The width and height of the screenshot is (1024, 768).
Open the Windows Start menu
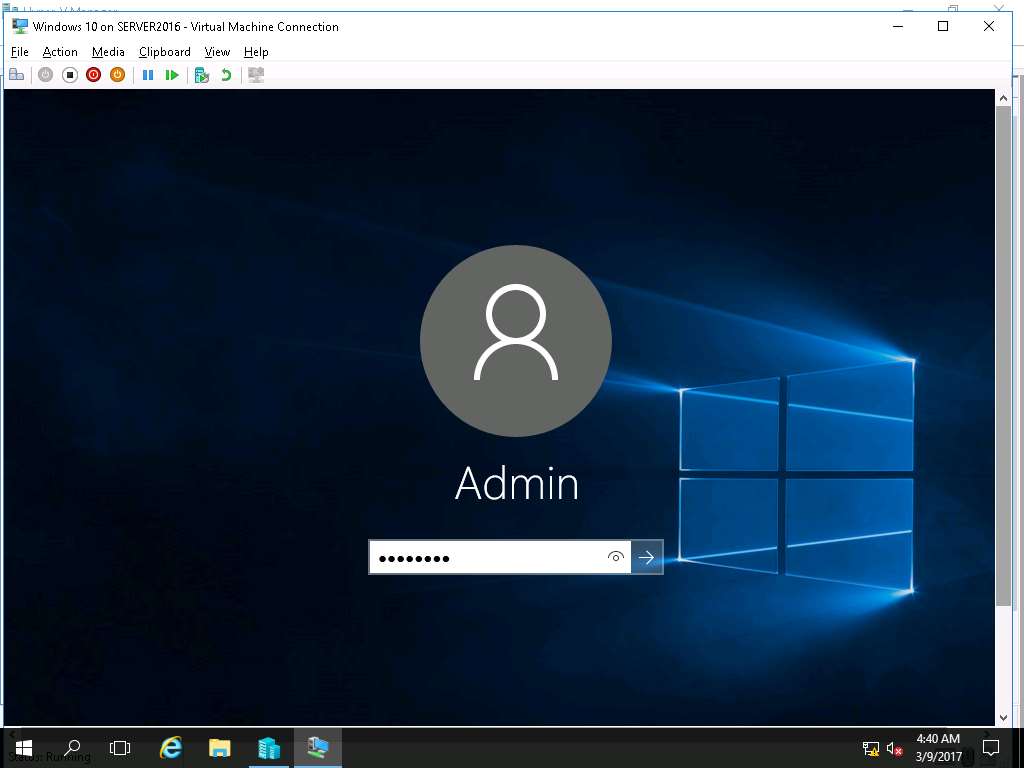coord(24,748)
